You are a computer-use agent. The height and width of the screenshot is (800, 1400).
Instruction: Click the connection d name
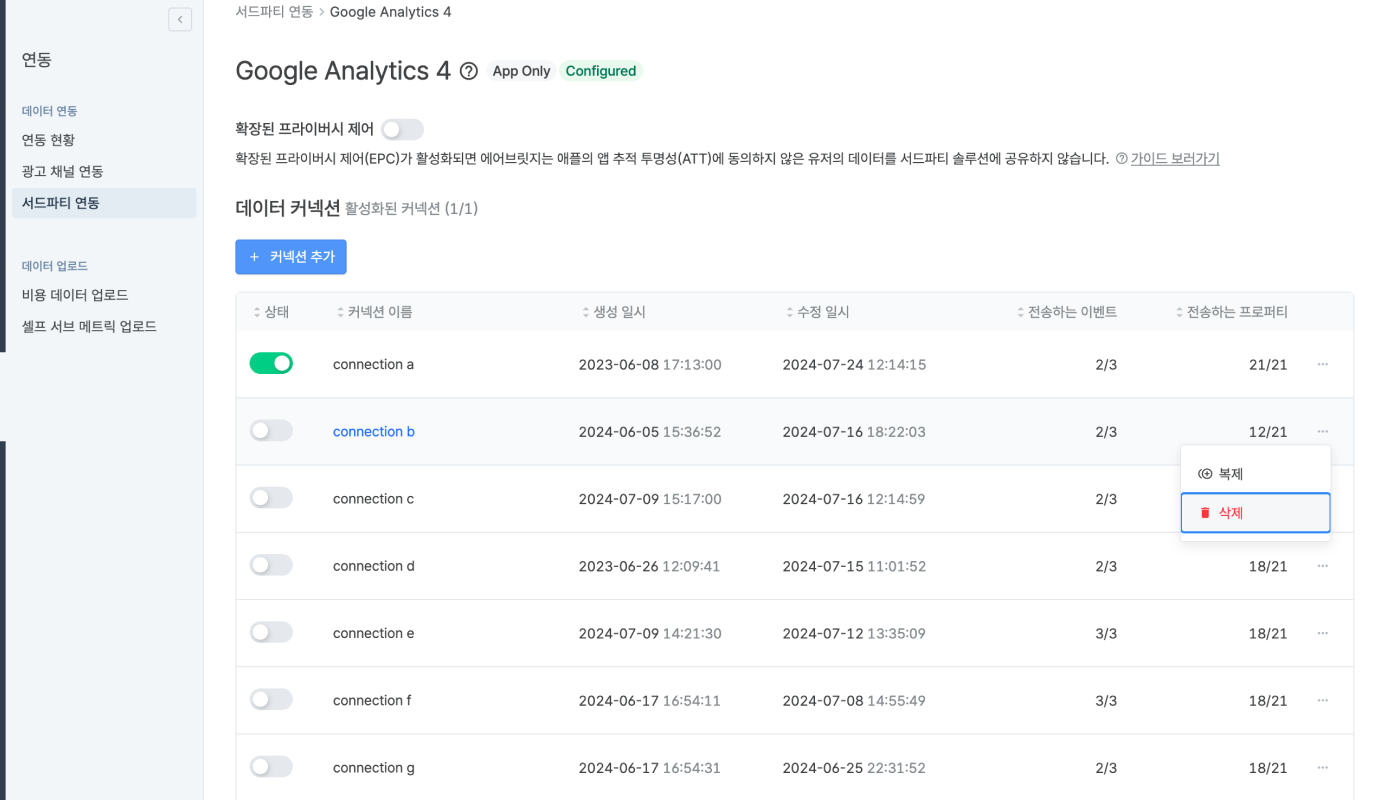(374, 566)
